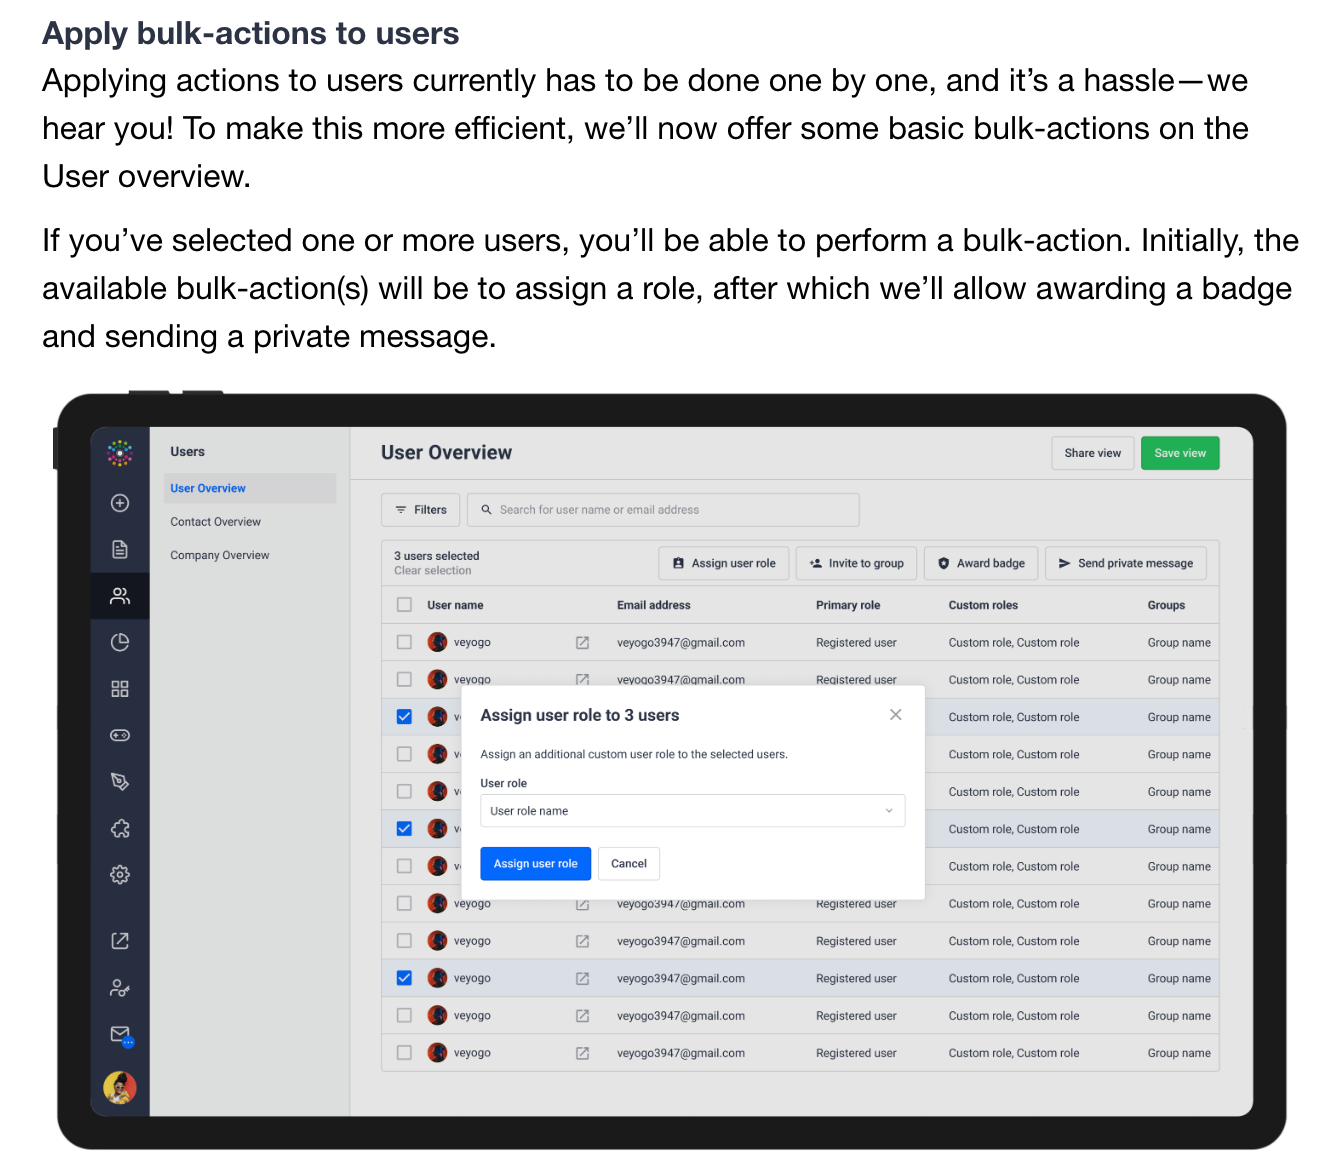Click the user avatar in the sidebar
Image resolution: width=1324 pixels, height=1154 pixels.
[x=120, y=1087]
